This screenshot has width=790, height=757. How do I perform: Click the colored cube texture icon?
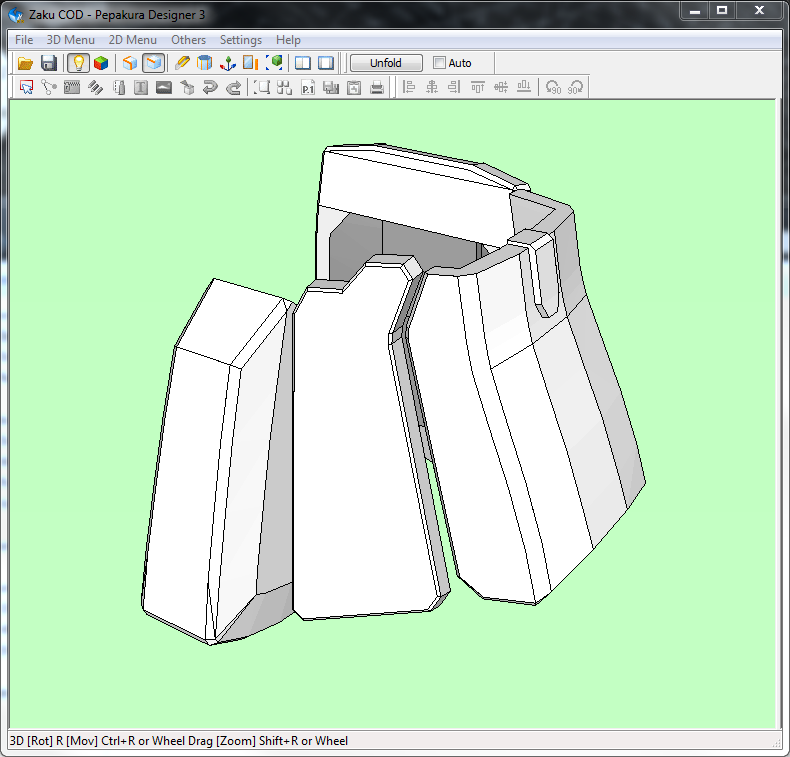click(x=101, y=63)
